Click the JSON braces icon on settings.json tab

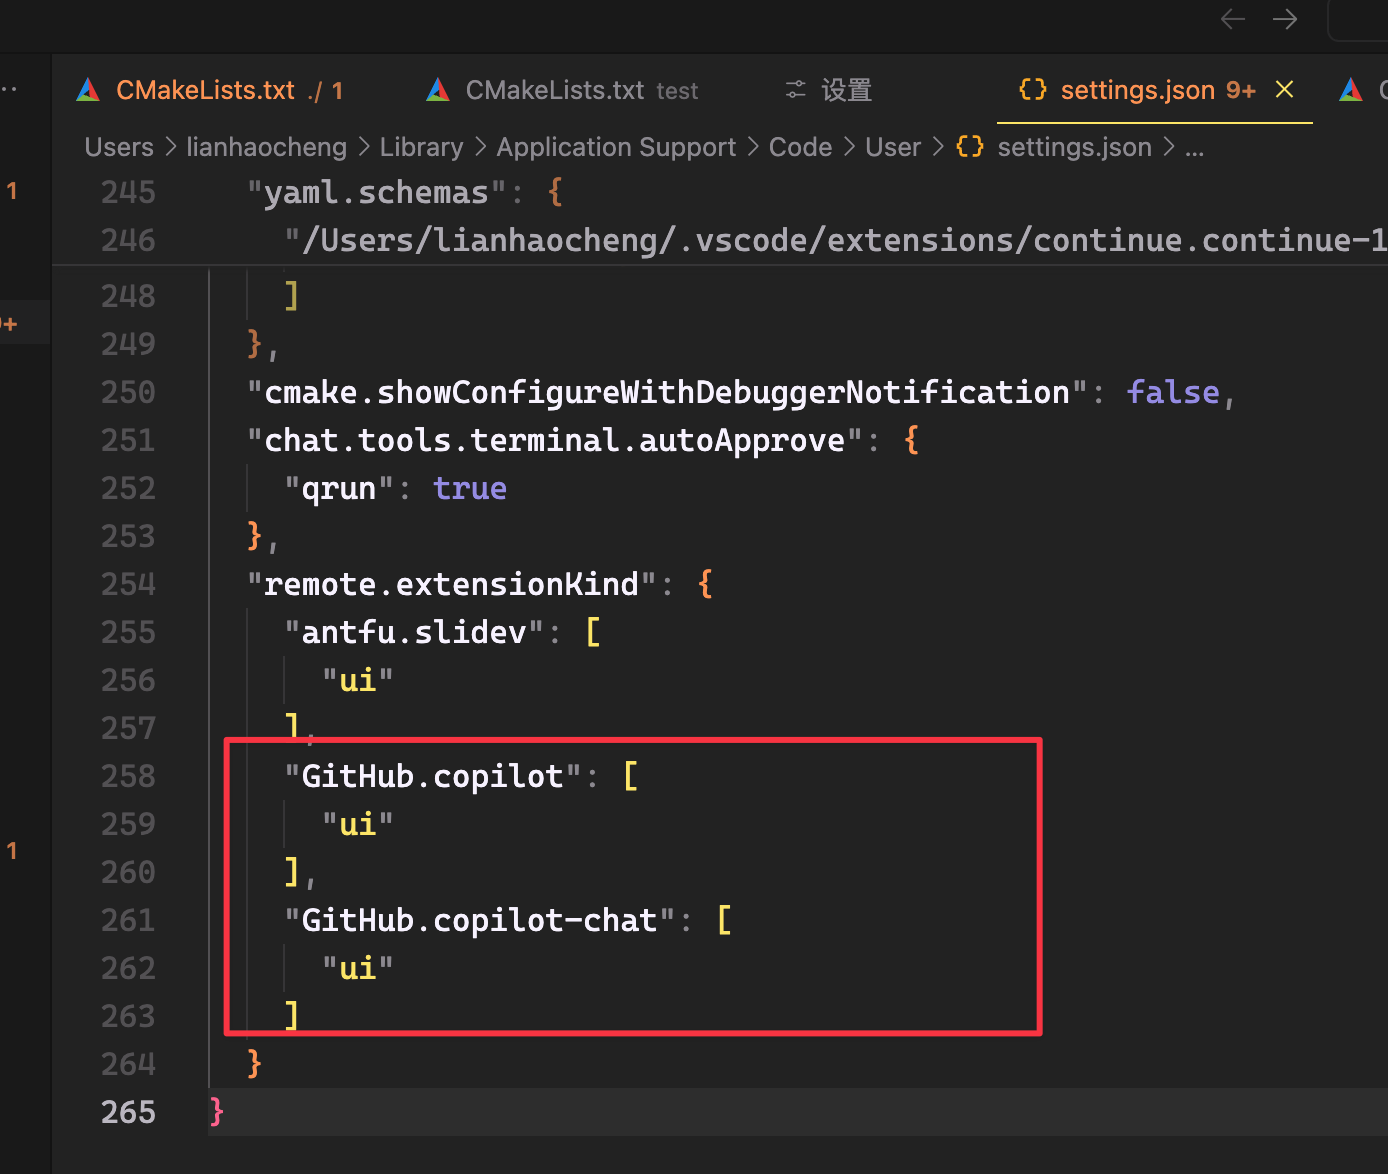pos(1032,90)
